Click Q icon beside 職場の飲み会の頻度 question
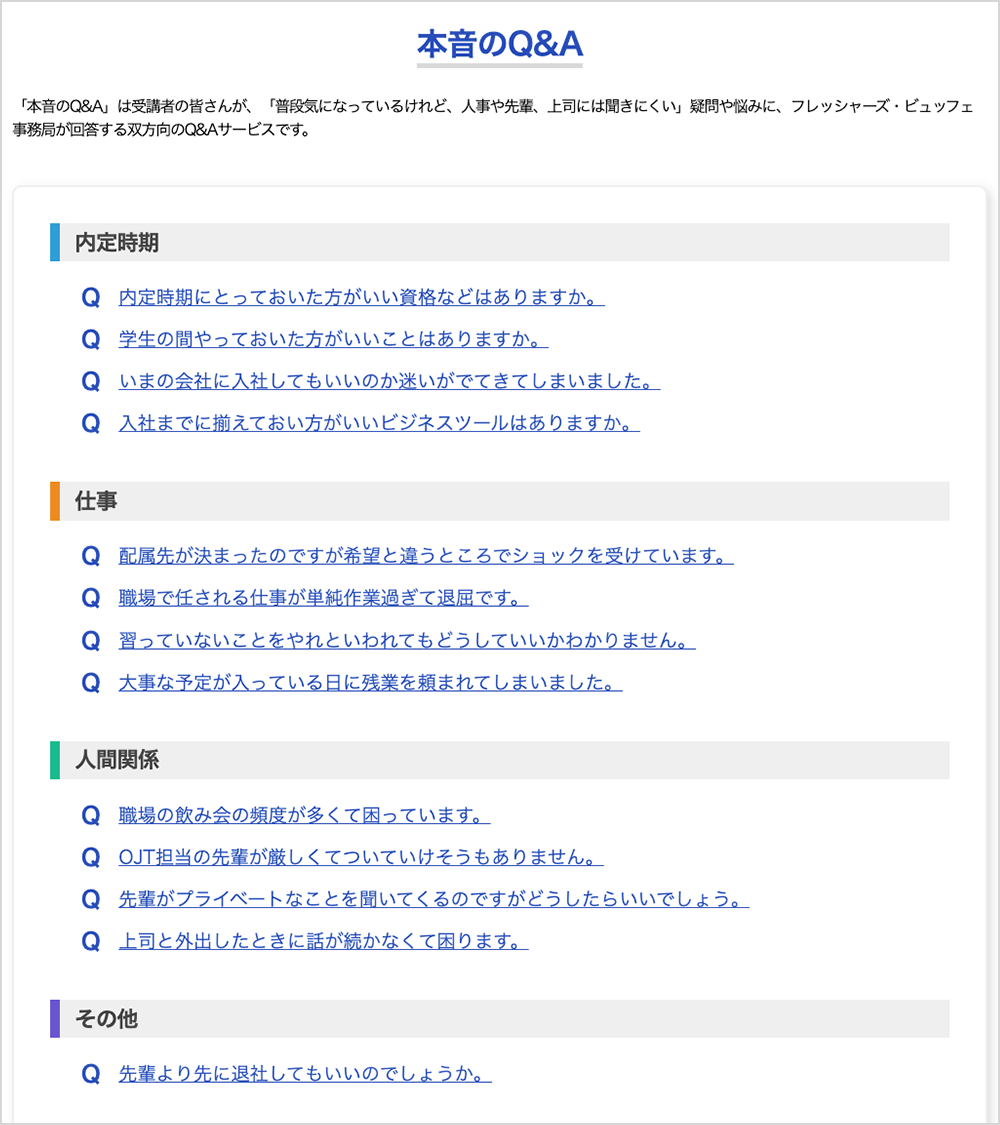1000x1125 pixels. click(x=91, y=815)
